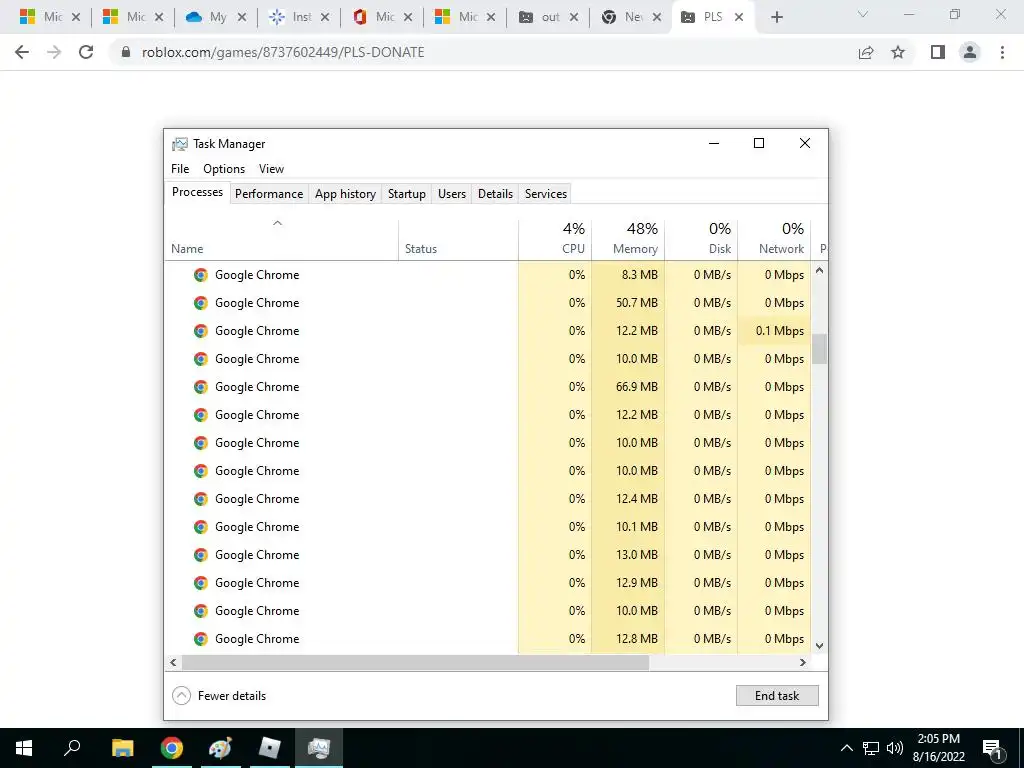1024x768 pixels.
Task: Select Chrome process using 66.9 MB
Action: click(x=488, y=387)
